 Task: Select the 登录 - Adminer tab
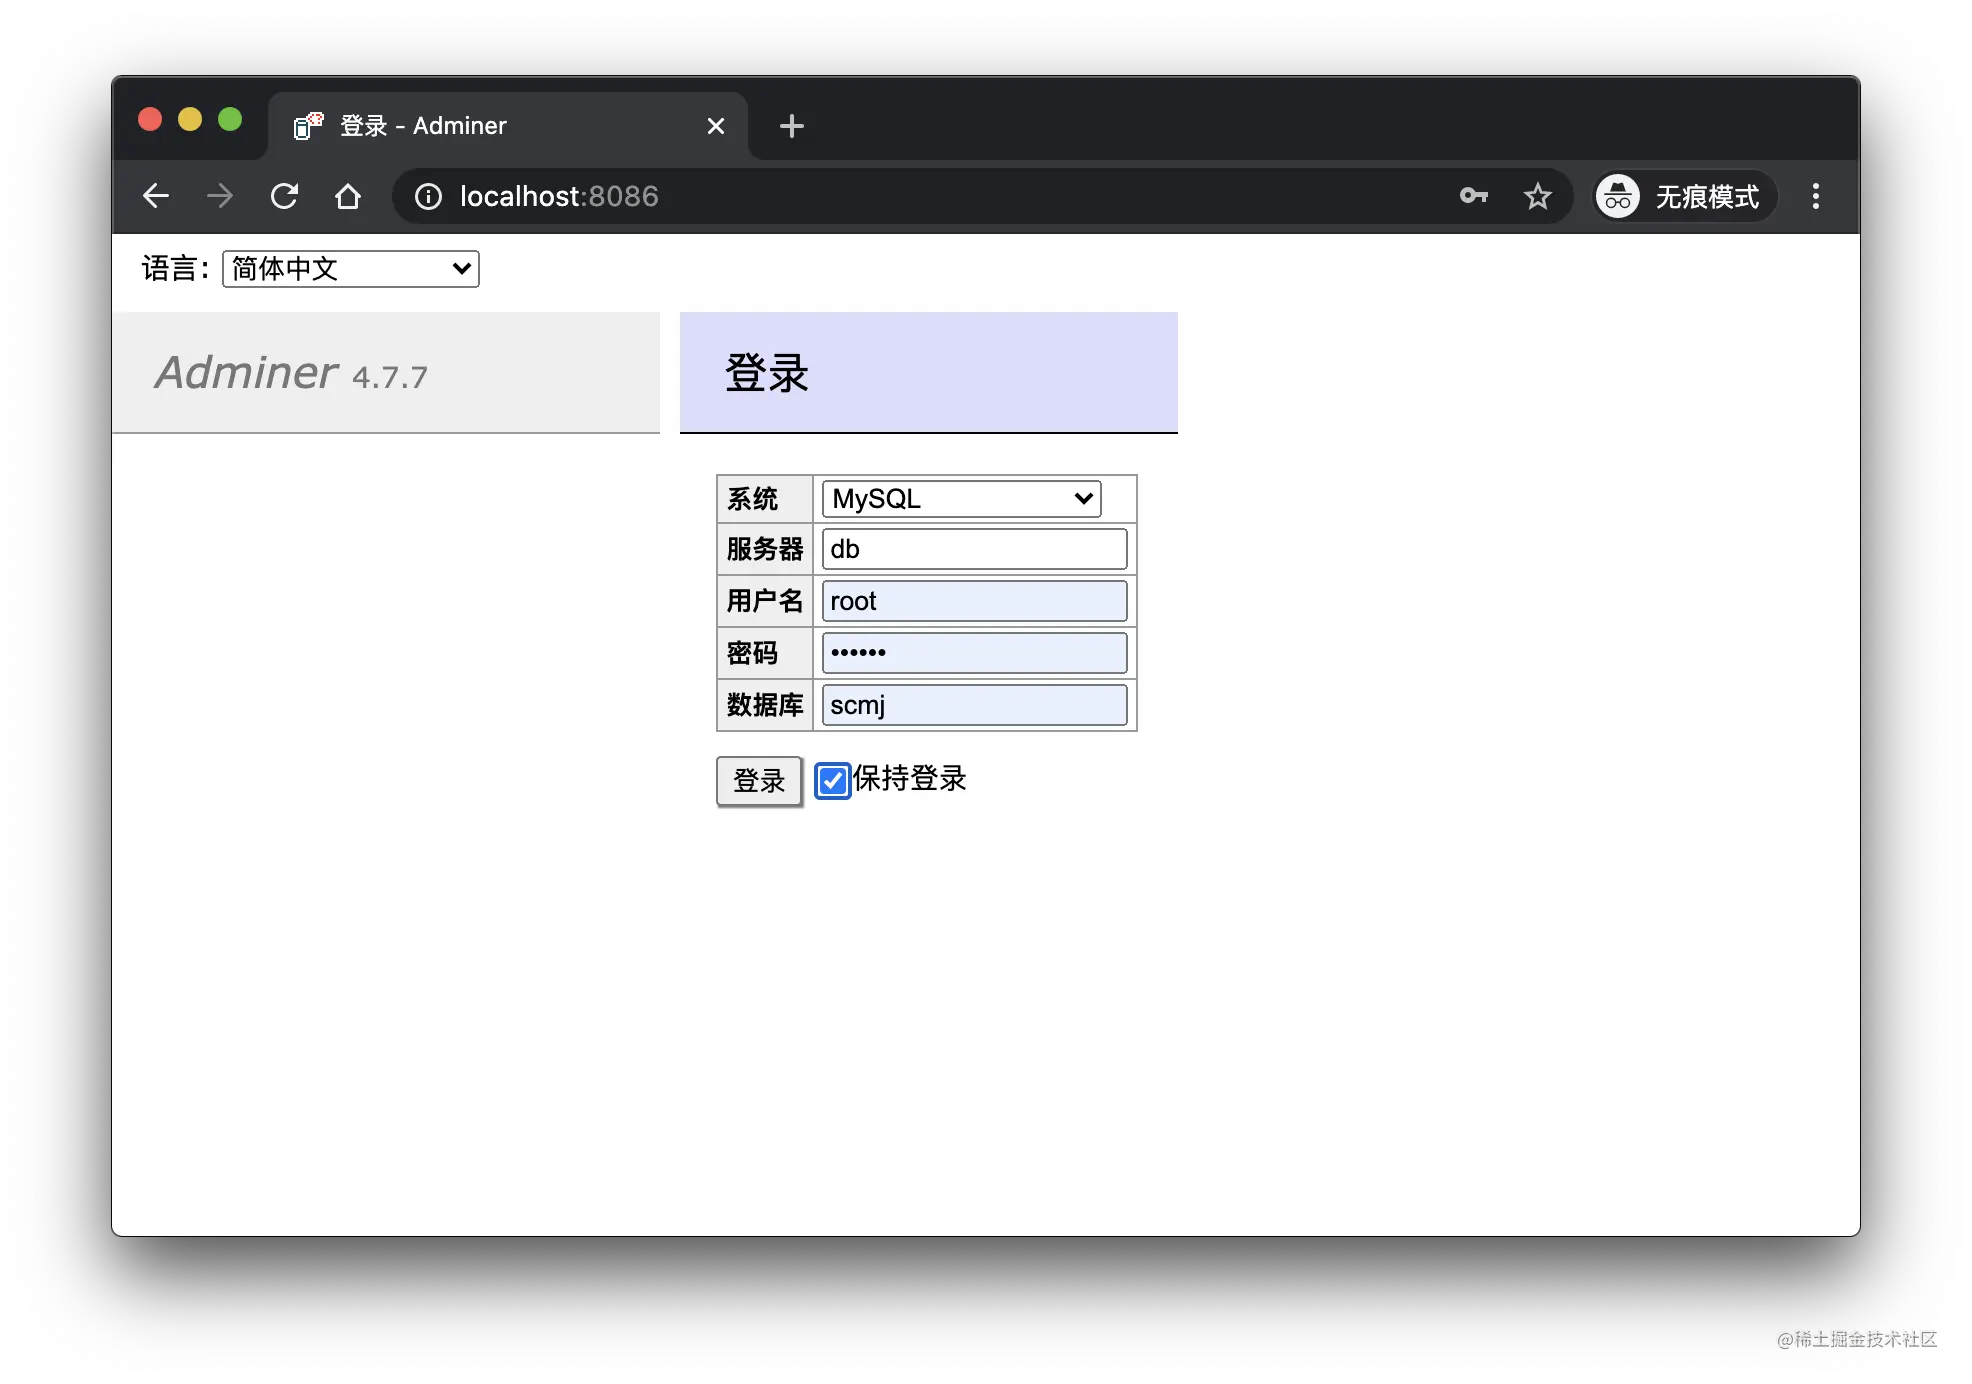click(508, 126)
